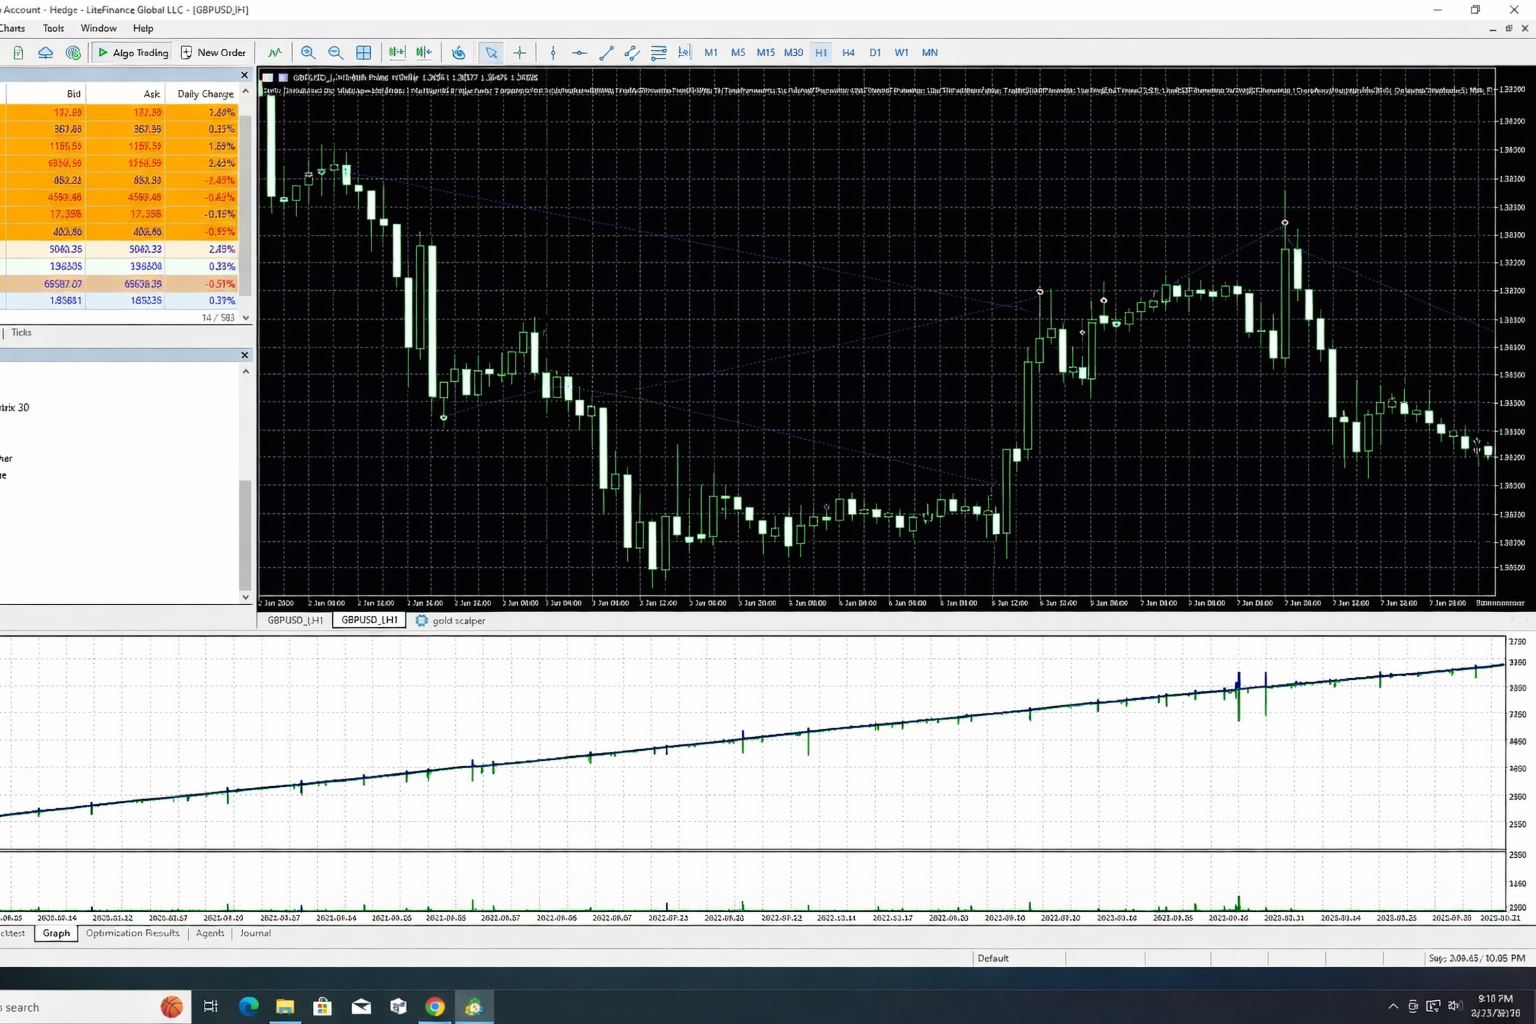Toggle the Algo Trading button
Image resolution: width=1536 pixels, height=1024 pixels.
[132, 52]
